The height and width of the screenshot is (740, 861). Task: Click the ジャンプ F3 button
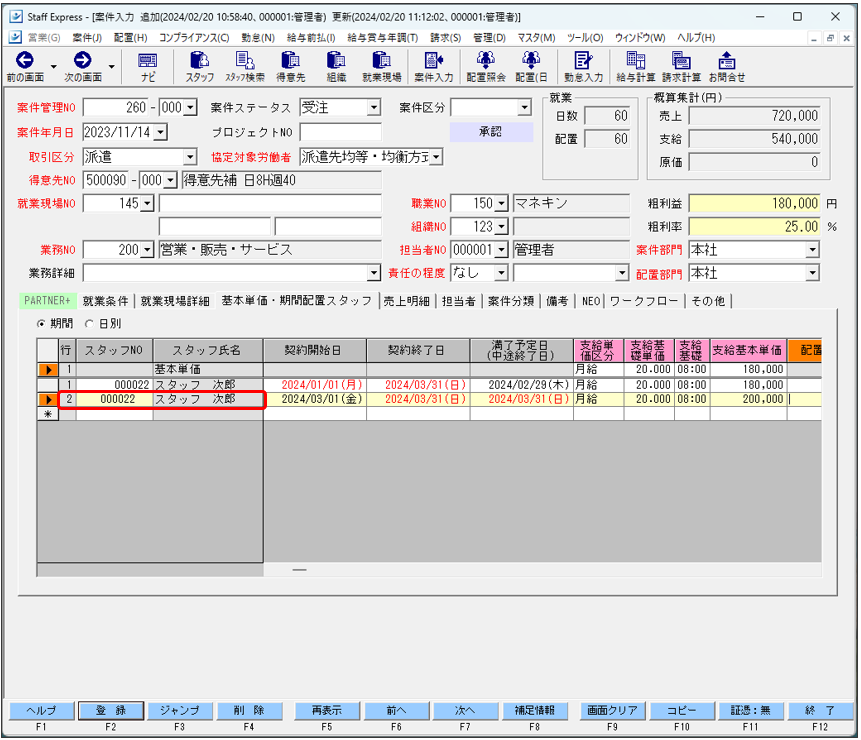tap(180, 710)
